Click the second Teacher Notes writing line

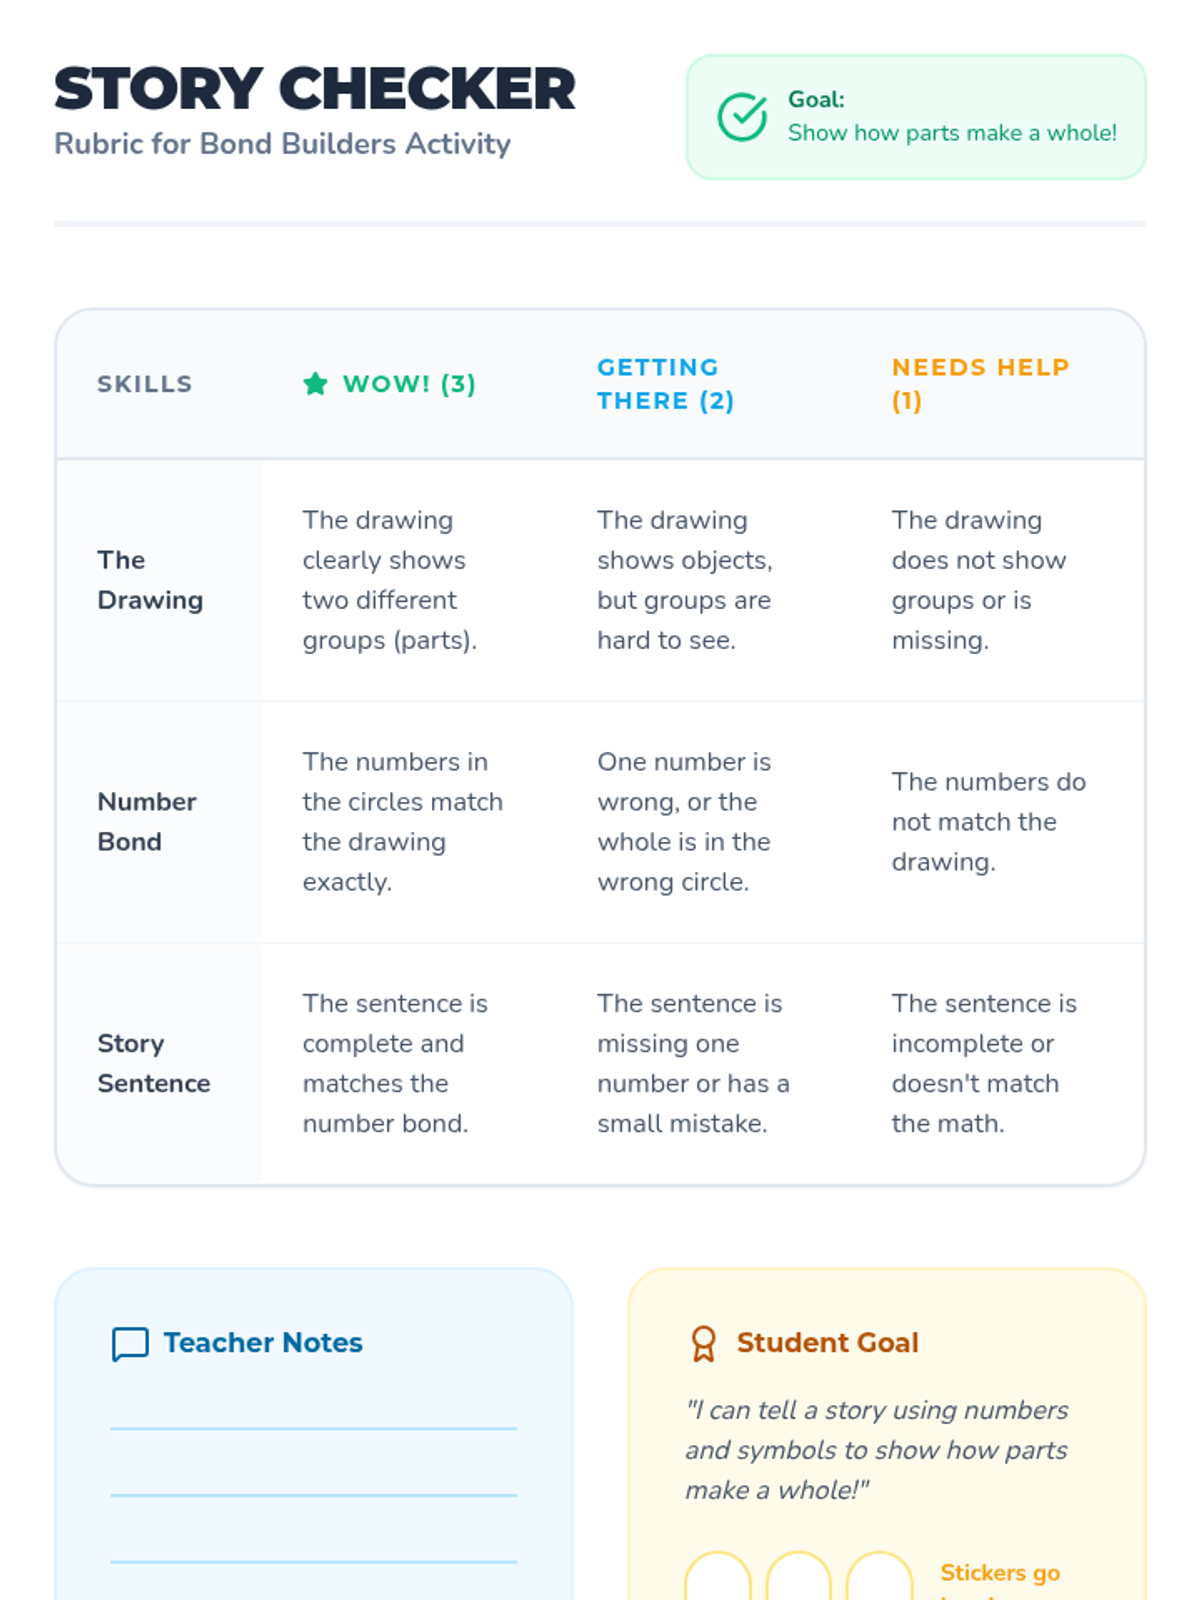(x=313, y=1494)
